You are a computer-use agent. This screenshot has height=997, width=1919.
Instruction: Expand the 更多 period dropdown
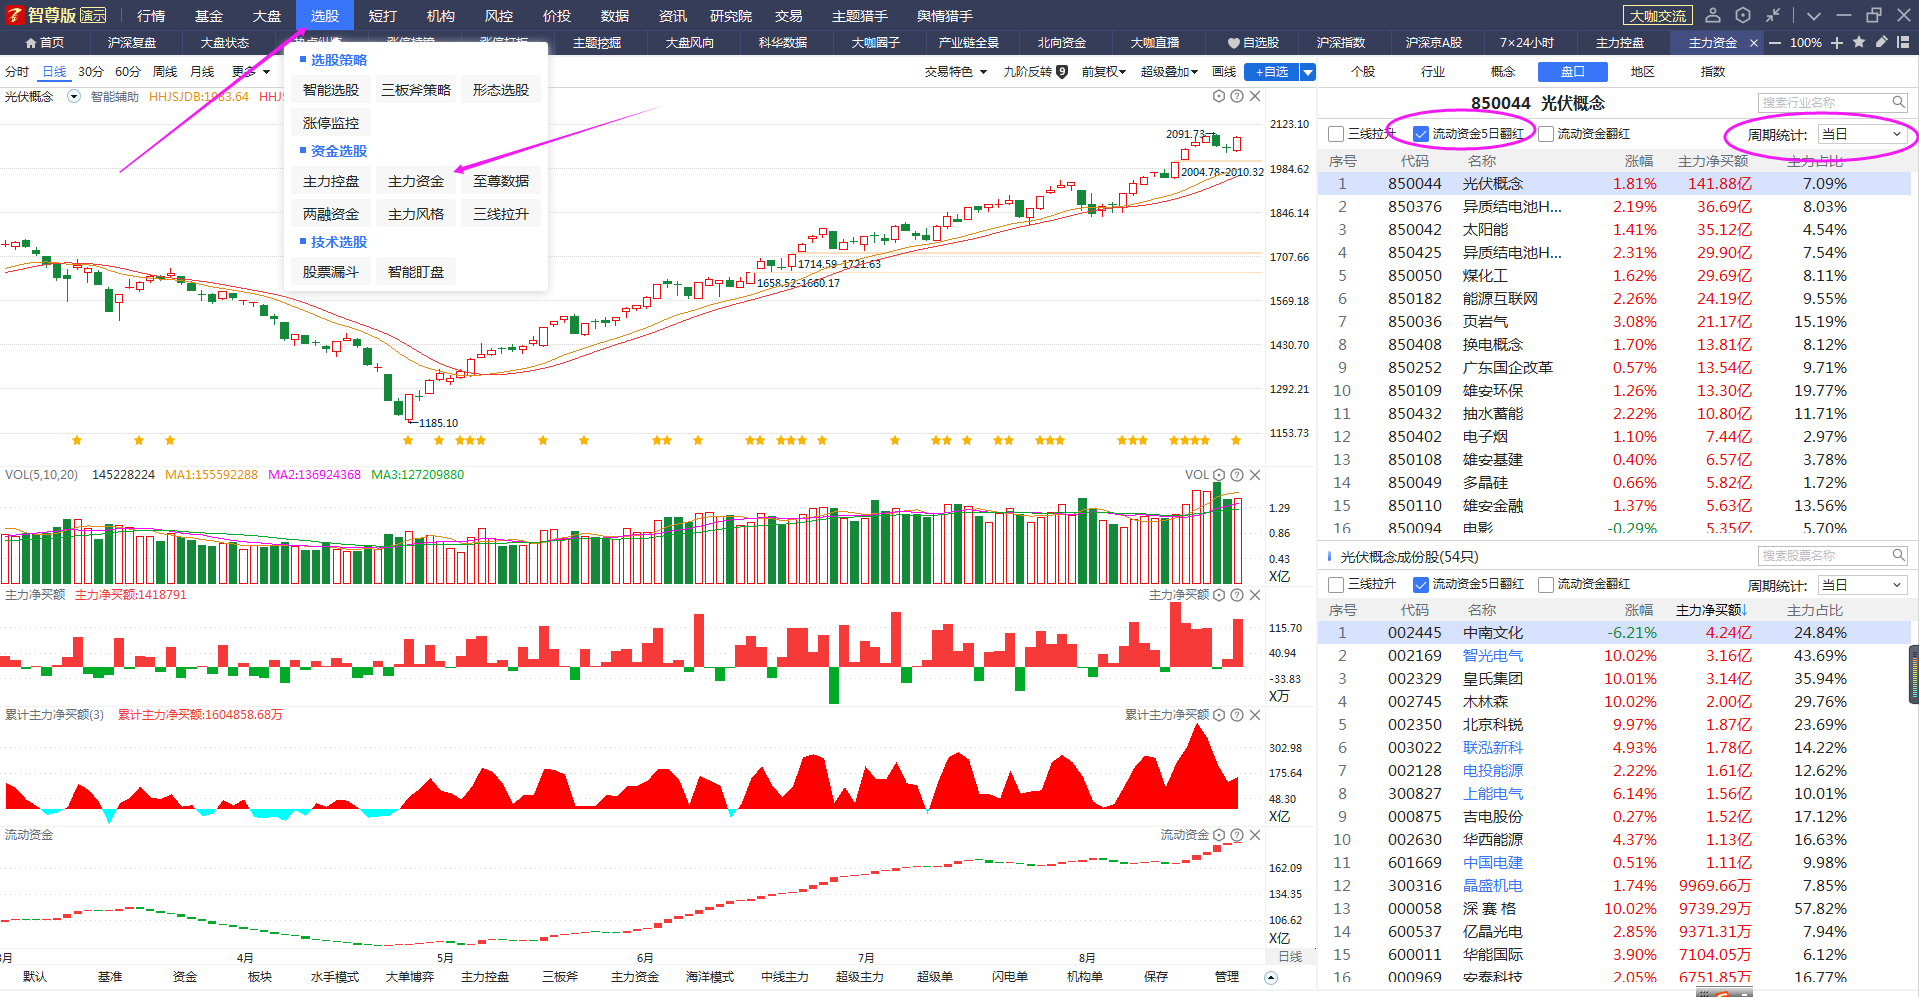tap(251, 72)
